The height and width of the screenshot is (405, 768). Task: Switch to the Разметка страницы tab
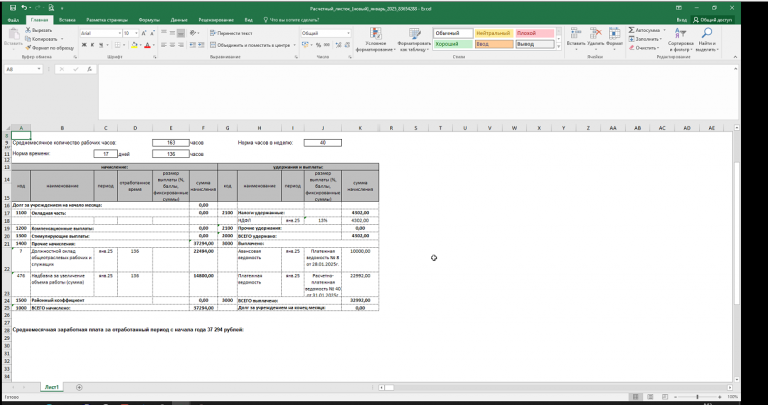tap(107, 20)
